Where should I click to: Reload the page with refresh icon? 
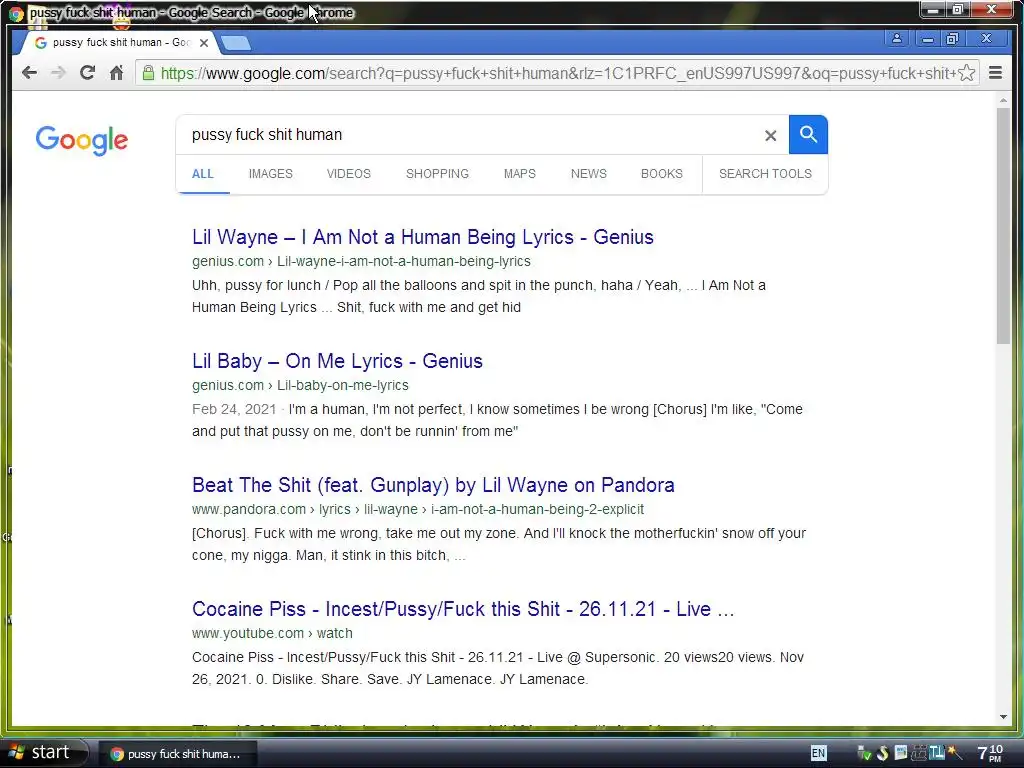pos(88,72)
